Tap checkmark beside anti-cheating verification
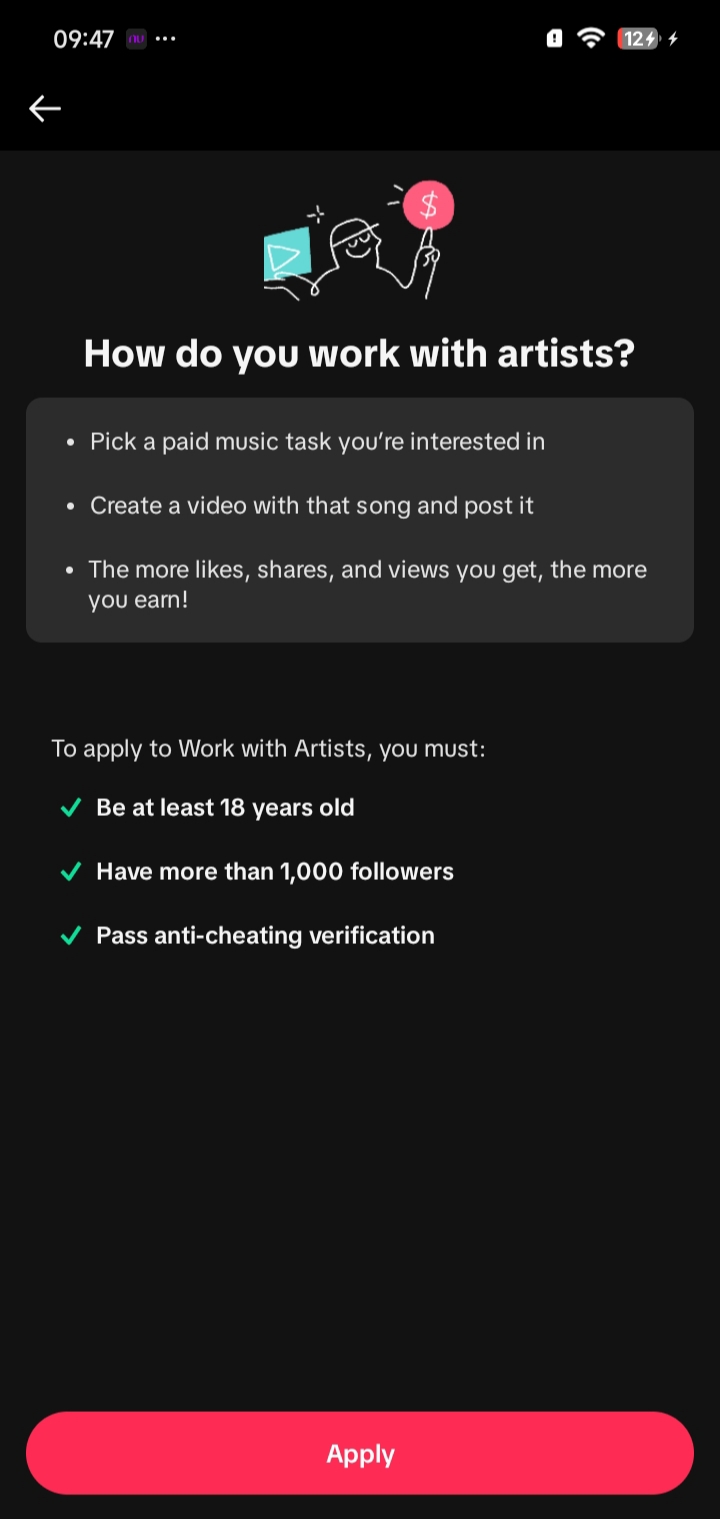Viewport: 720px width, 1519px height. pos(71,936)
